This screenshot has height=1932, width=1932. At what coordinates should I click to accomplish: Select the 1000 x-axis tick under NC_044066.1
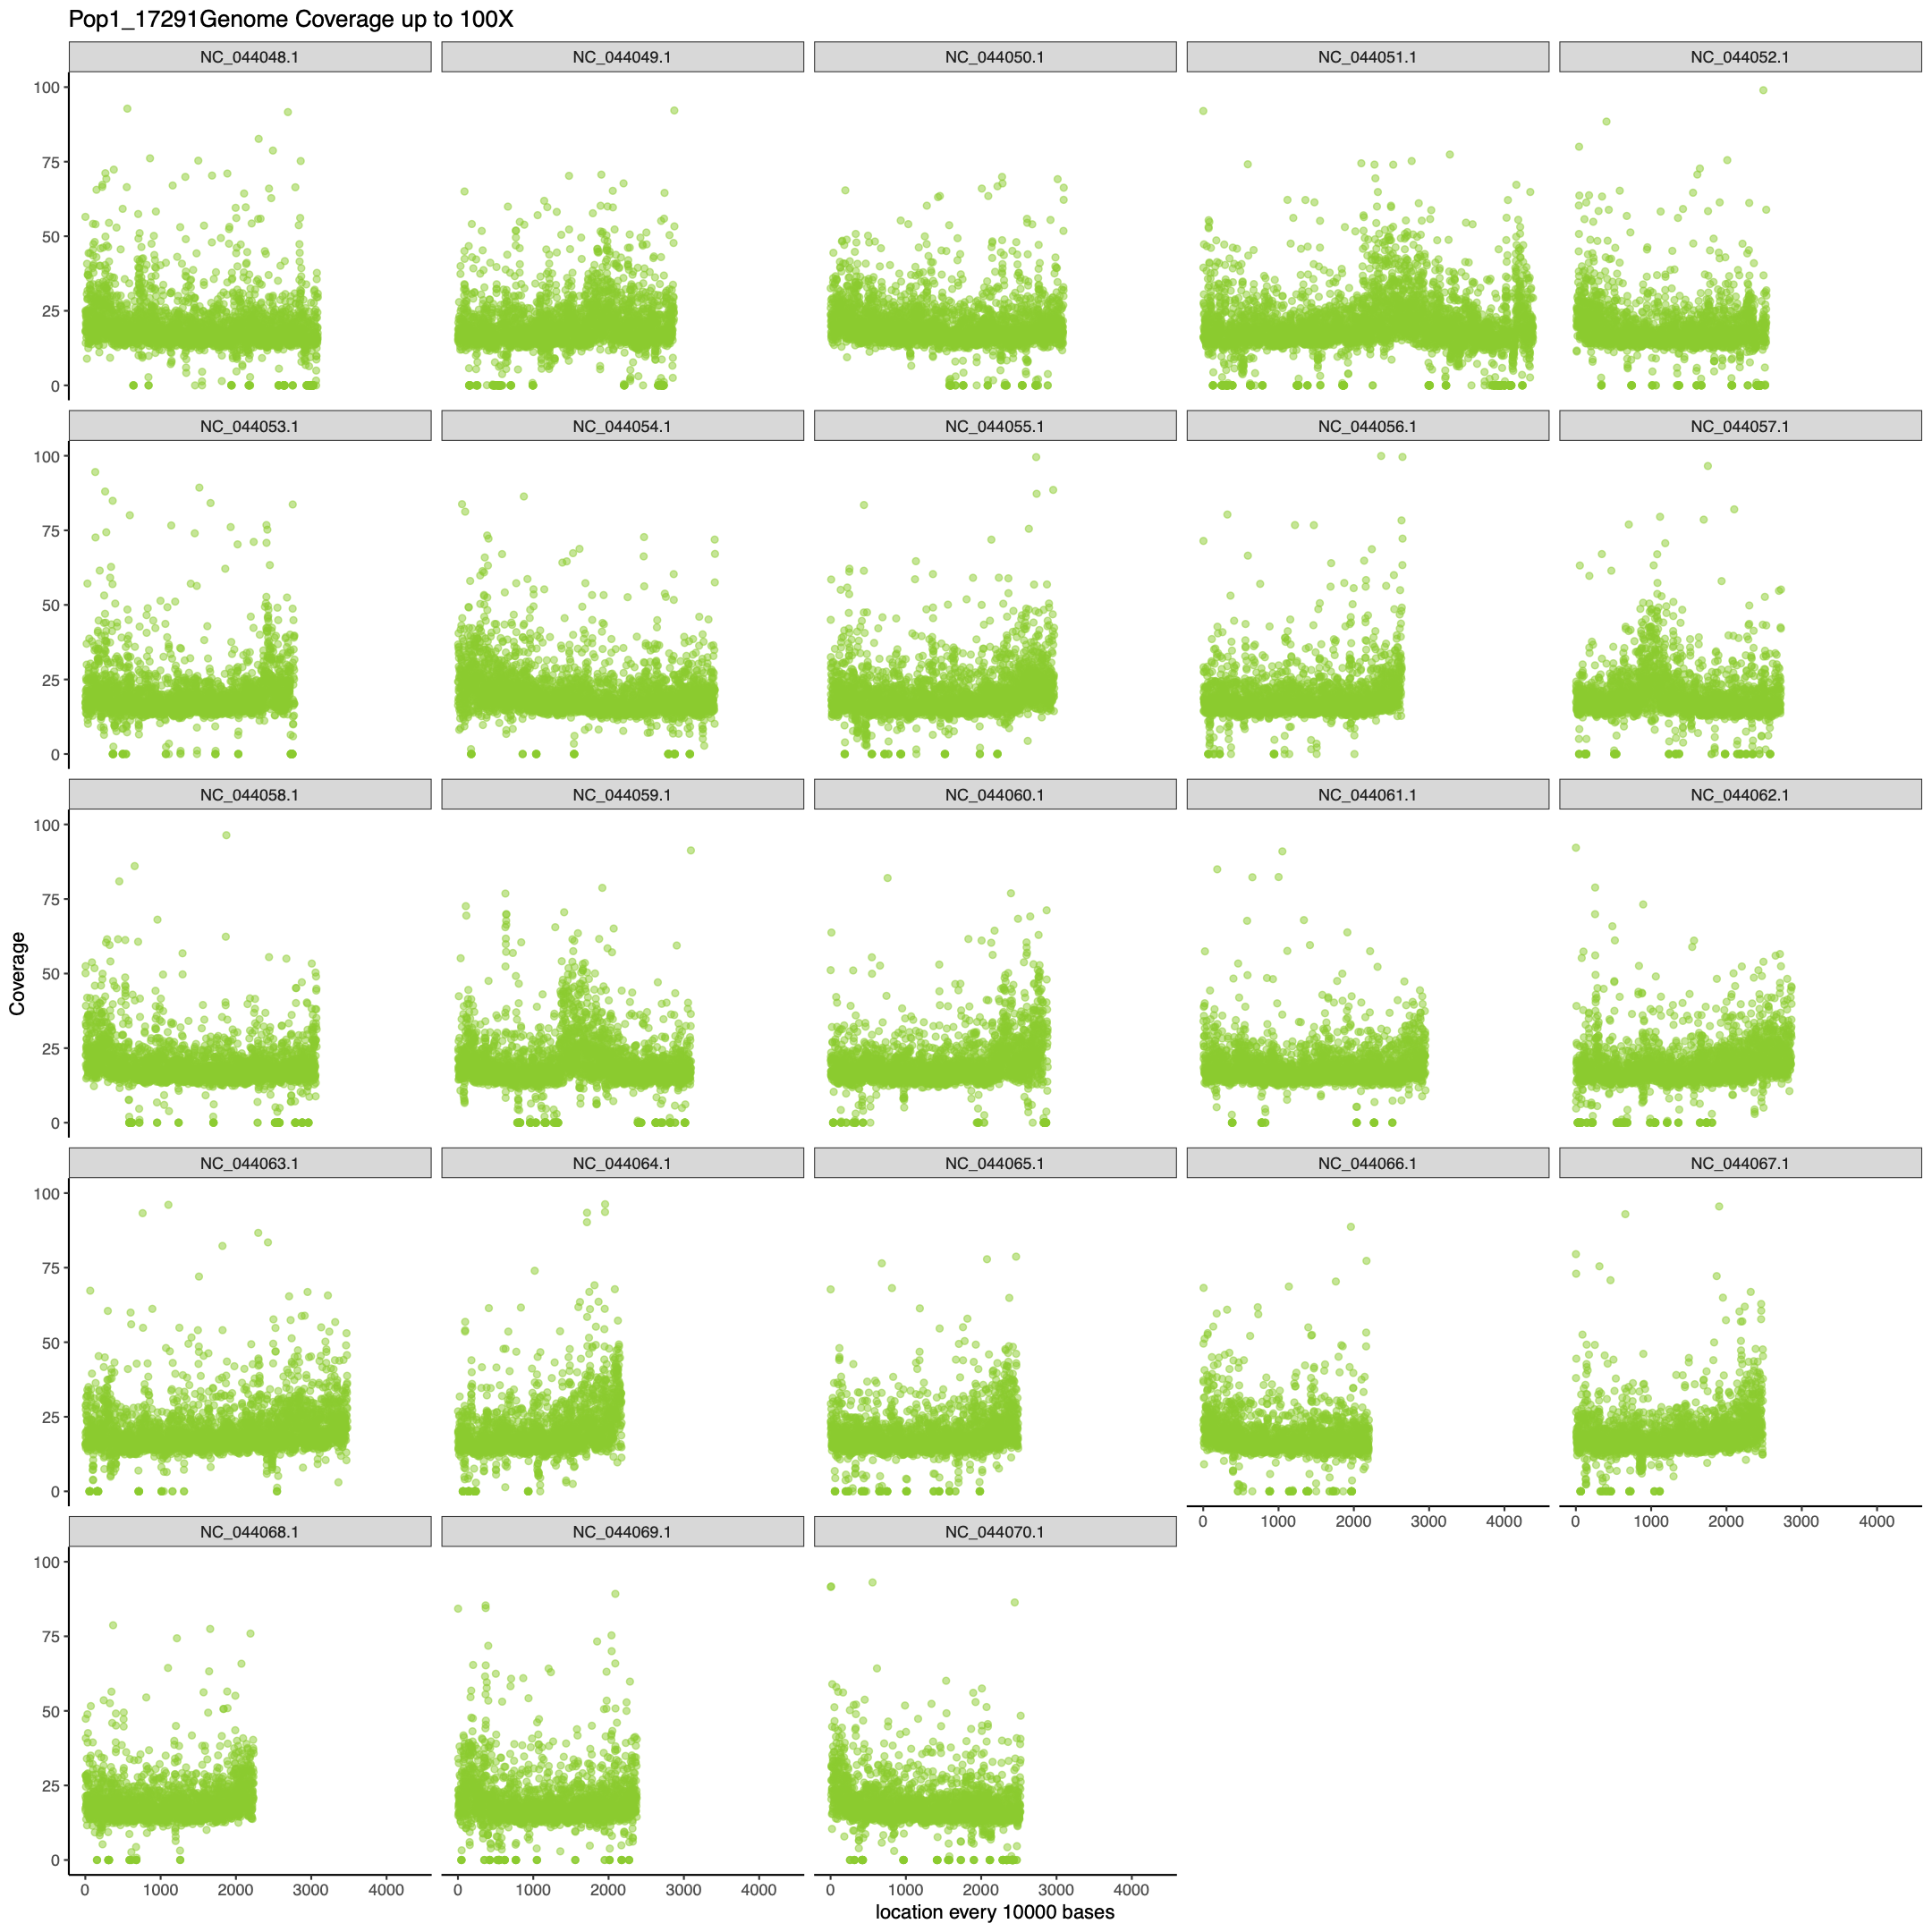click(x=1278, y=1522)
